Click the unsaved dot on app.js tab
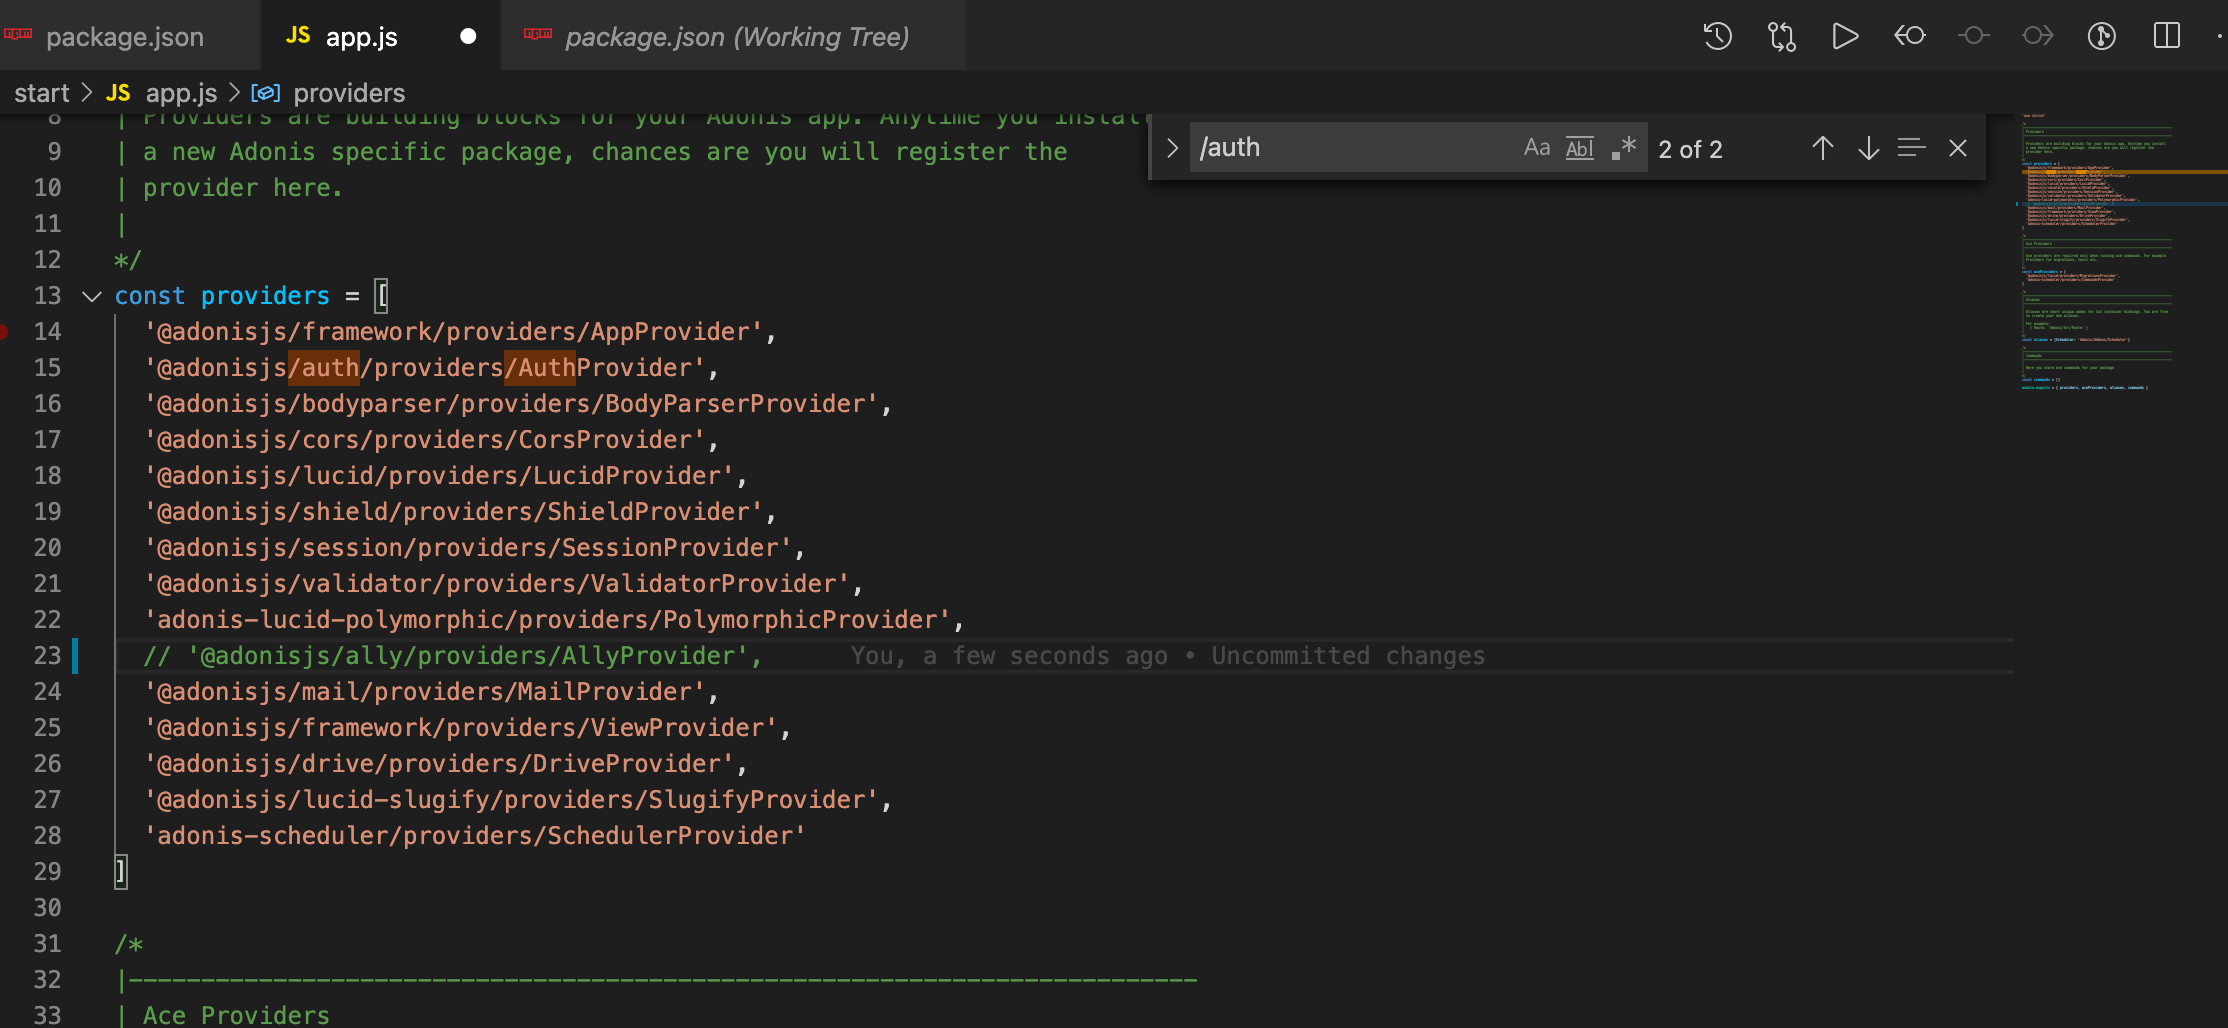This screenshot has width=2228, height=1028. pyautogui.click(x=468, y=37)
